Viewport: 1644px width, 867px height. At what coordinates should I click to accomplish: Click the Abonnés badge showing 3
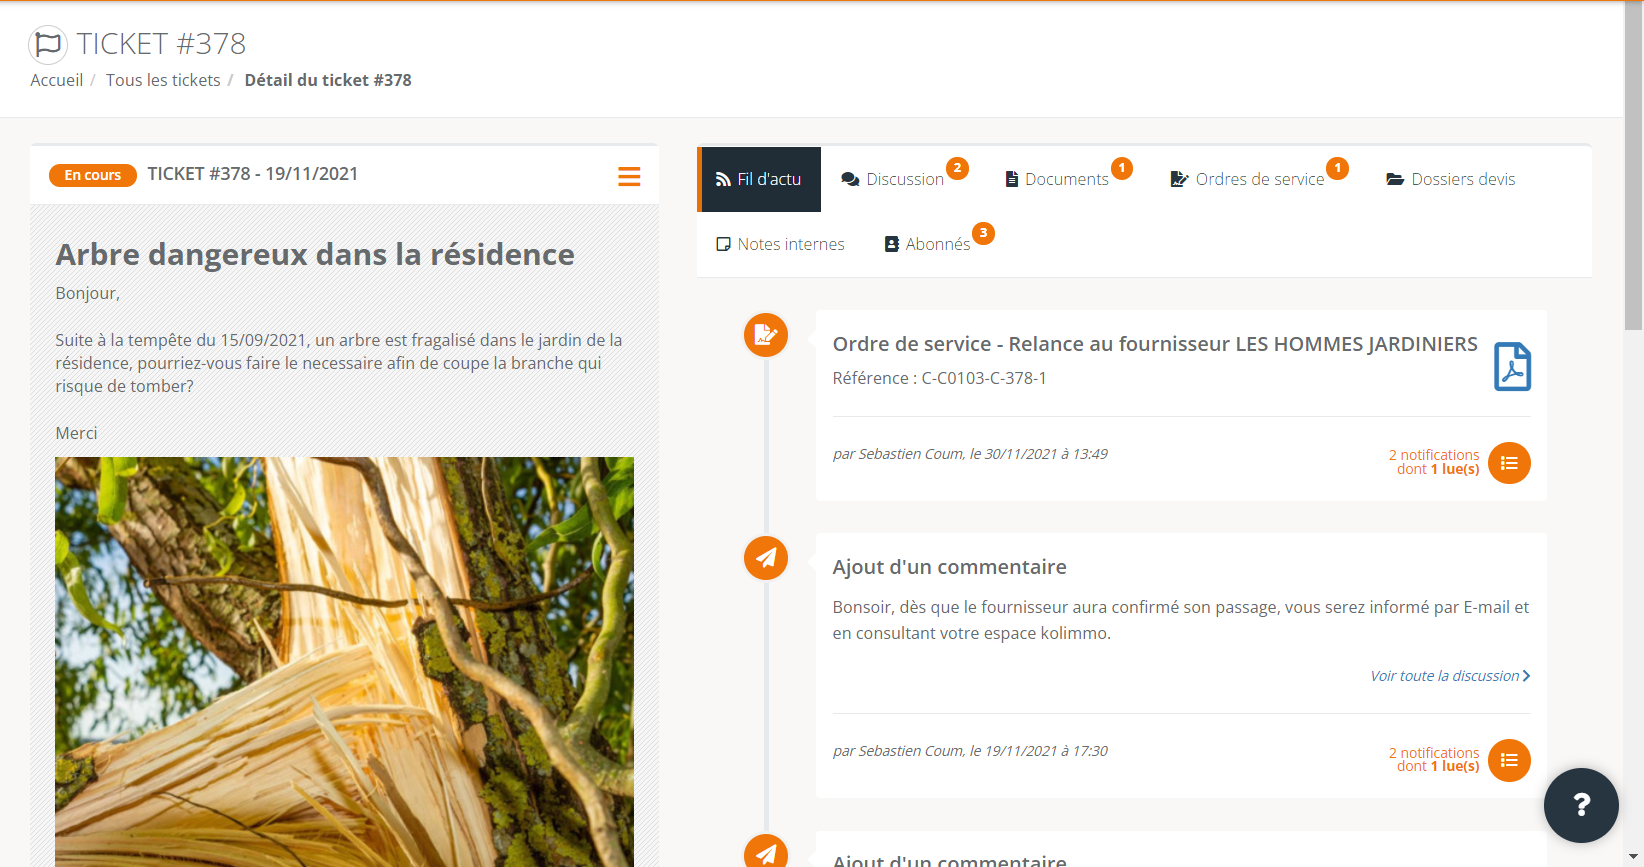point(984,233)
